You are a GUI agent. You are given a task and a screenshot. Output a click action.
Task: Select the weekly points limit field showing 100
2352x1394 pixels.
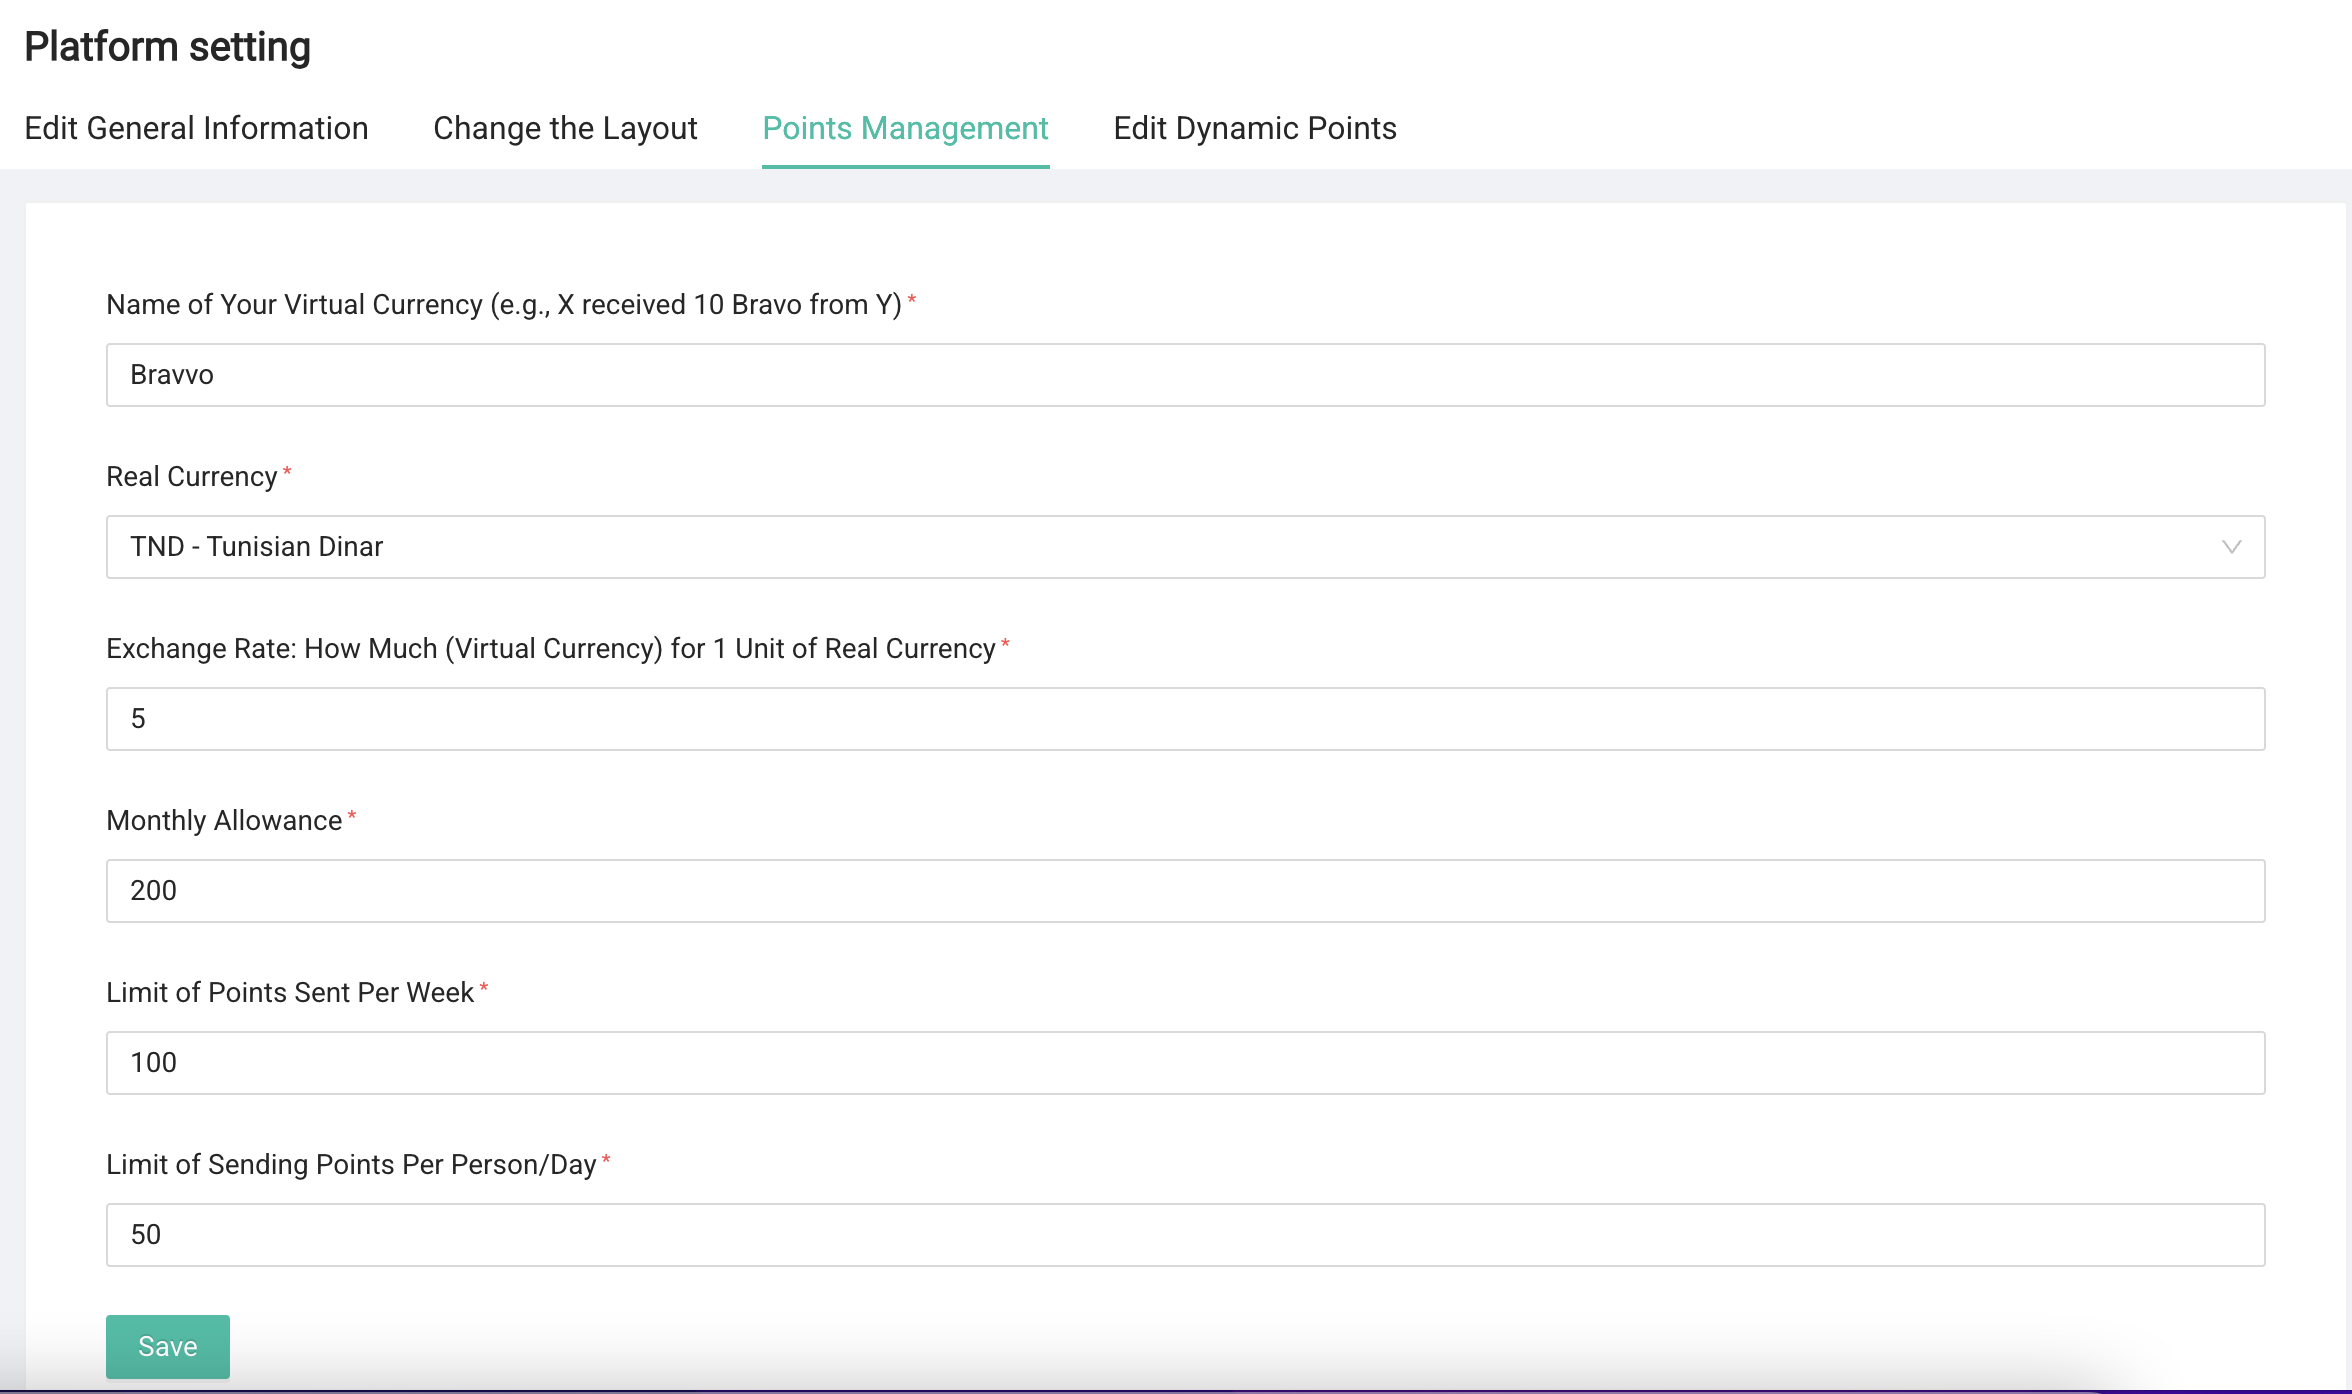coord(1185,1063)
